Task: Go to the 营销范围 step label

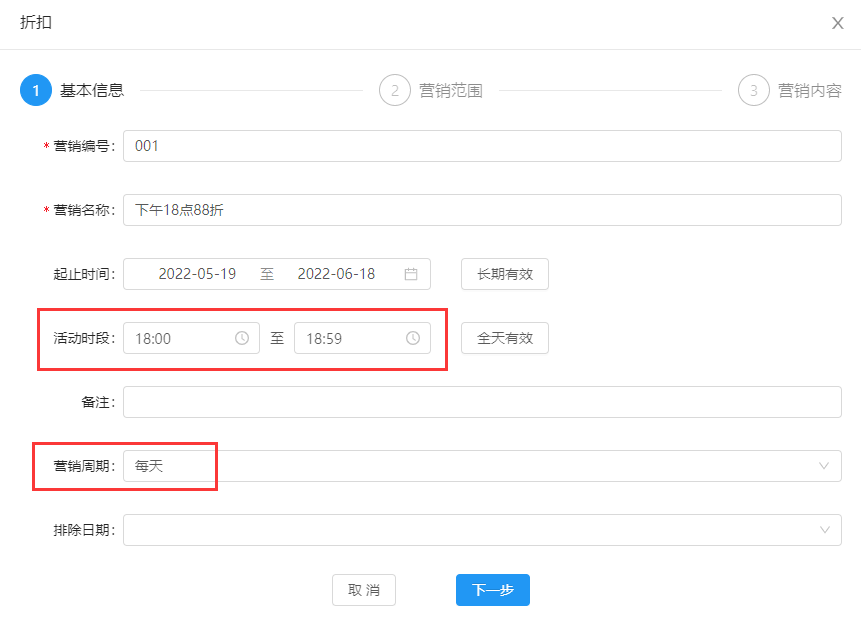Action: click(451, 91)
